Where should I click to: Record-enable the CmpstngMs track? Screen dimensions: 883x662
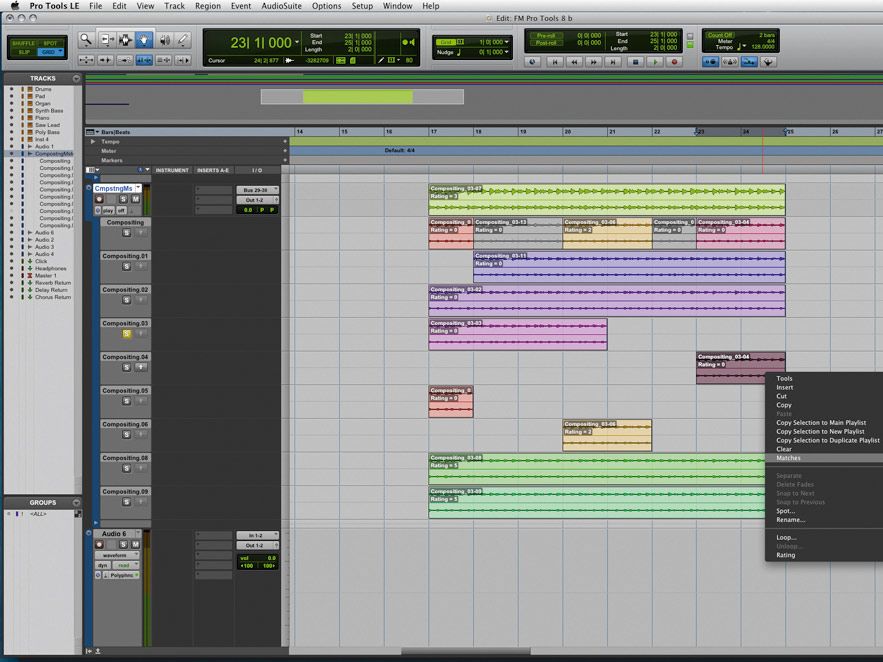(x=100, y=199)
